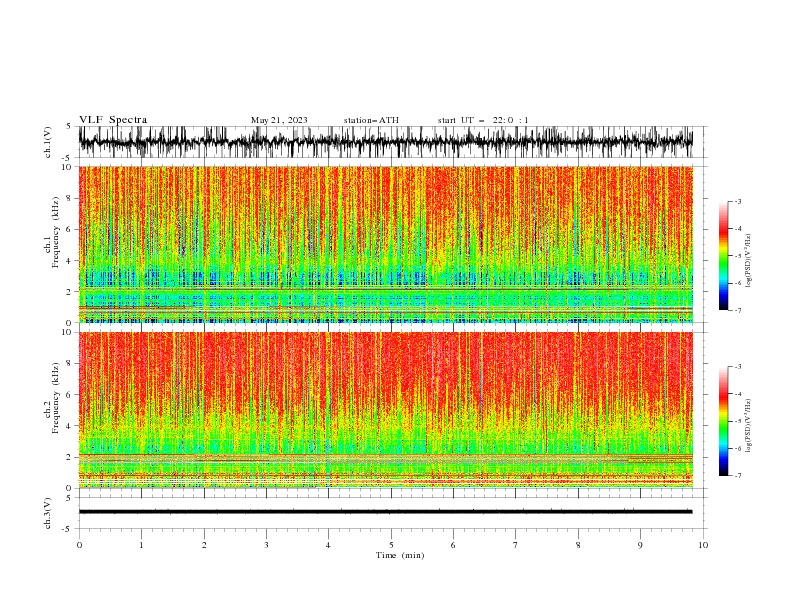Click the time axis tick label "9"
This screenshot has width=792, height=612.
click(x=640, y=545)
